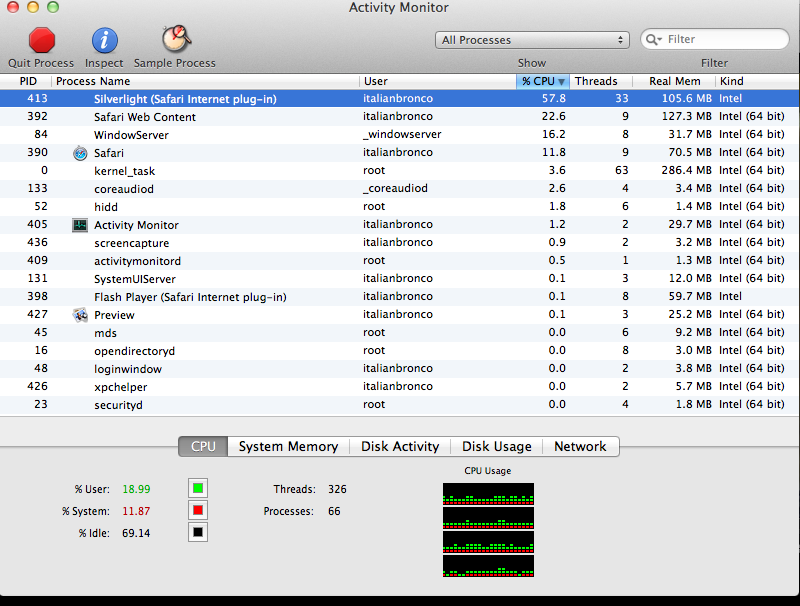Click the Threads count 326

pyautogui.click(x=337, y=489)
